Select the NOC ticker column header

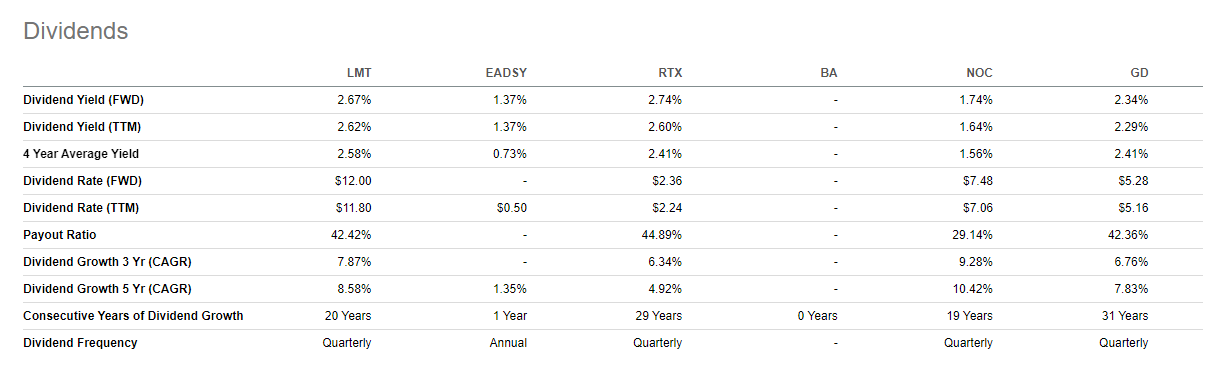978,73
